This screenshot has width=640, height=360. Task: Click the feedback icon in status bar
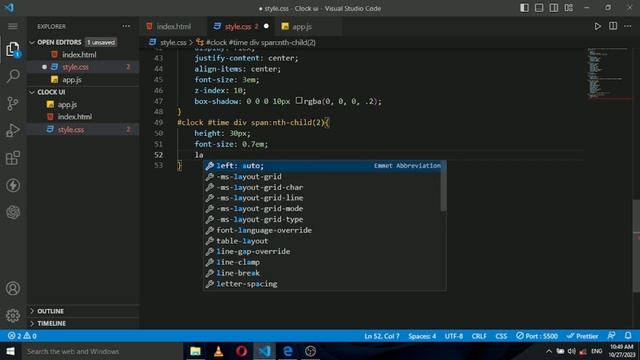[x=611, y=336]
